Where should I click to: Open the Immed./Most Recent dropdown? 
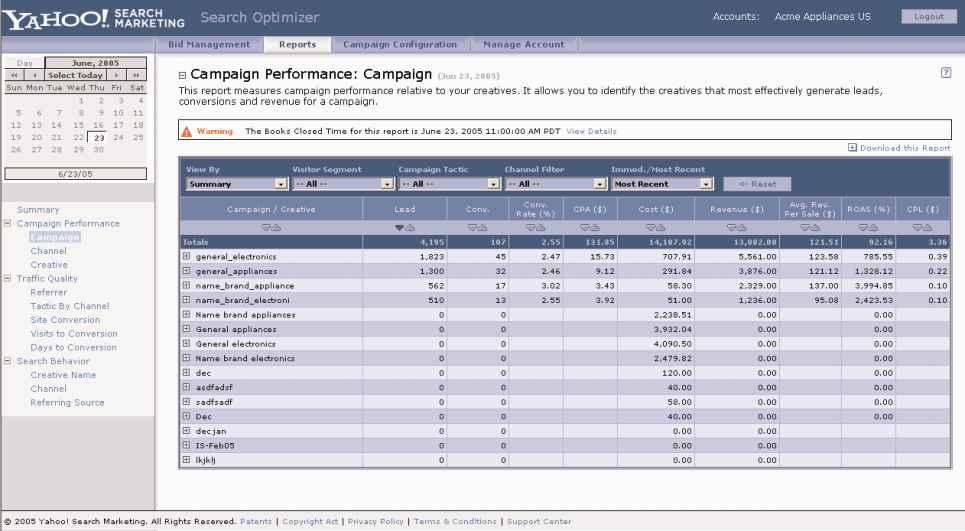[x=706, y=184]
